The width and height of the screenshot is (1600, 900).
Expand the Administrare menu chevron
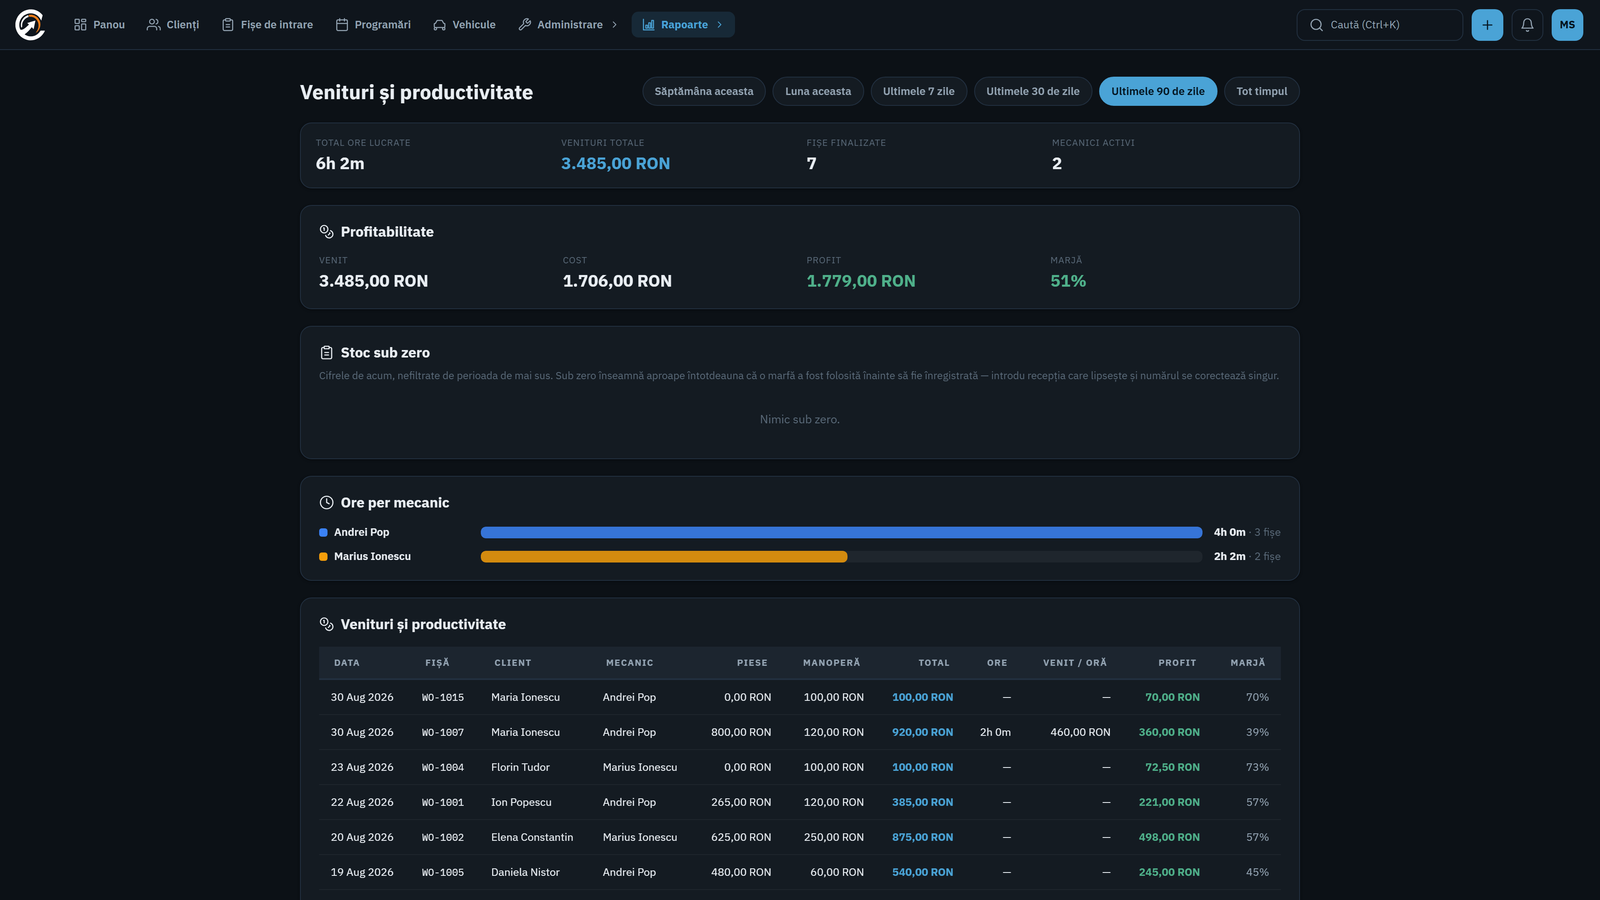coord(614,25)
